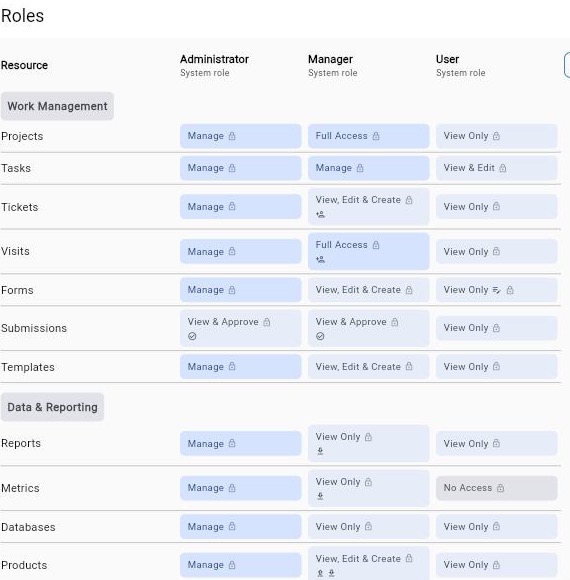Open User View Only cell for Products
Screen dimensions: 570x580
pyautogui.click(x=497, y=565)
